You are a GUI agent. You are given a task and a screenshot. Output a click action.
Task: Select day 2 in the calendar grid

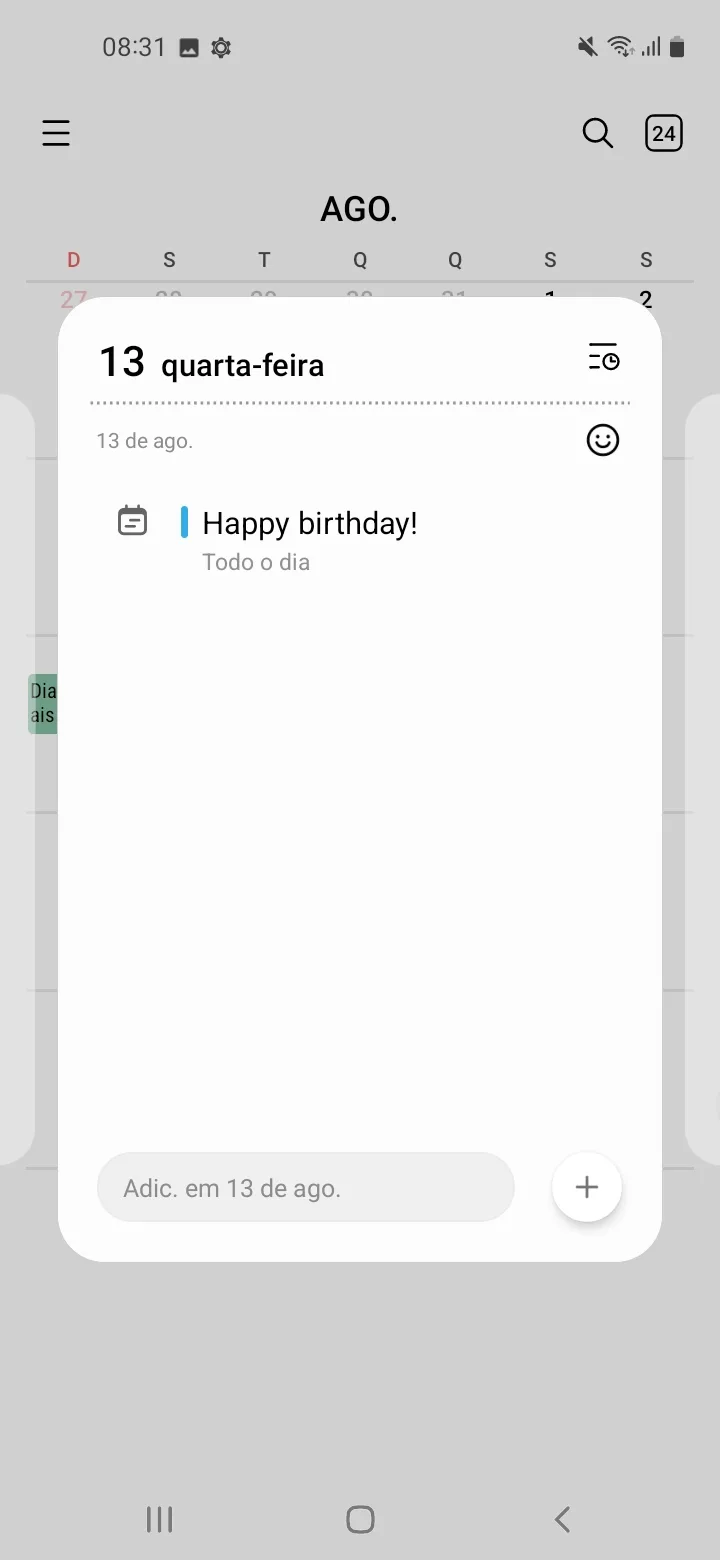646,297
